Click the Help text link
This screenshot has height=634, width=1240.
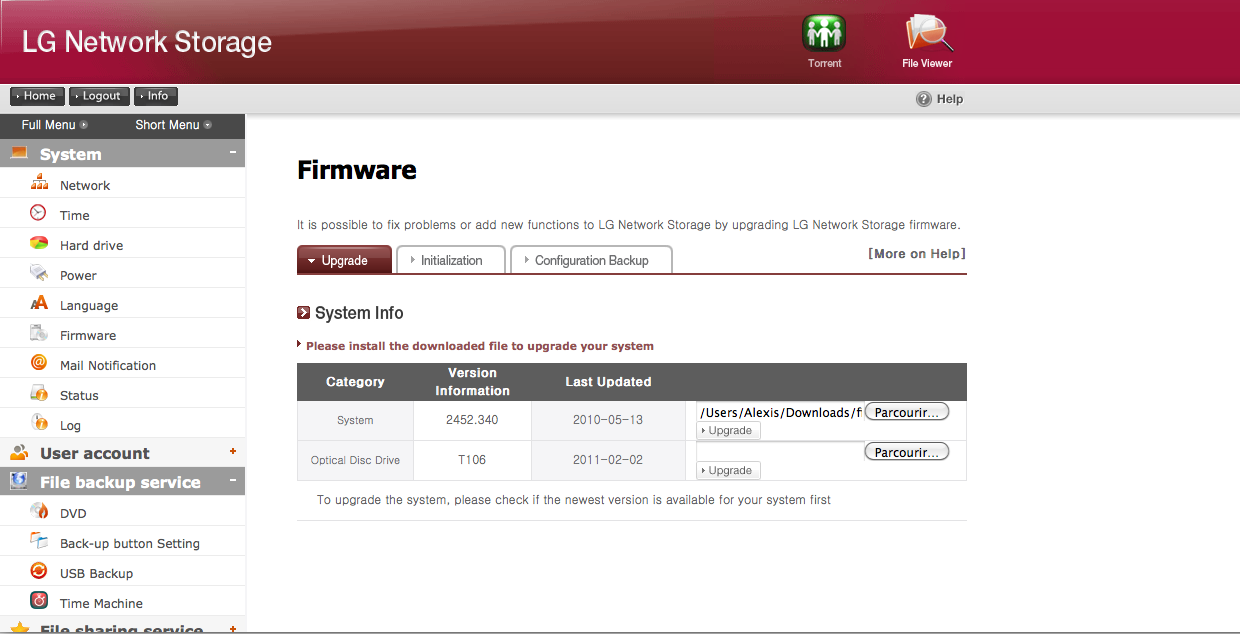pyautogui.click(x=950, y=99)
